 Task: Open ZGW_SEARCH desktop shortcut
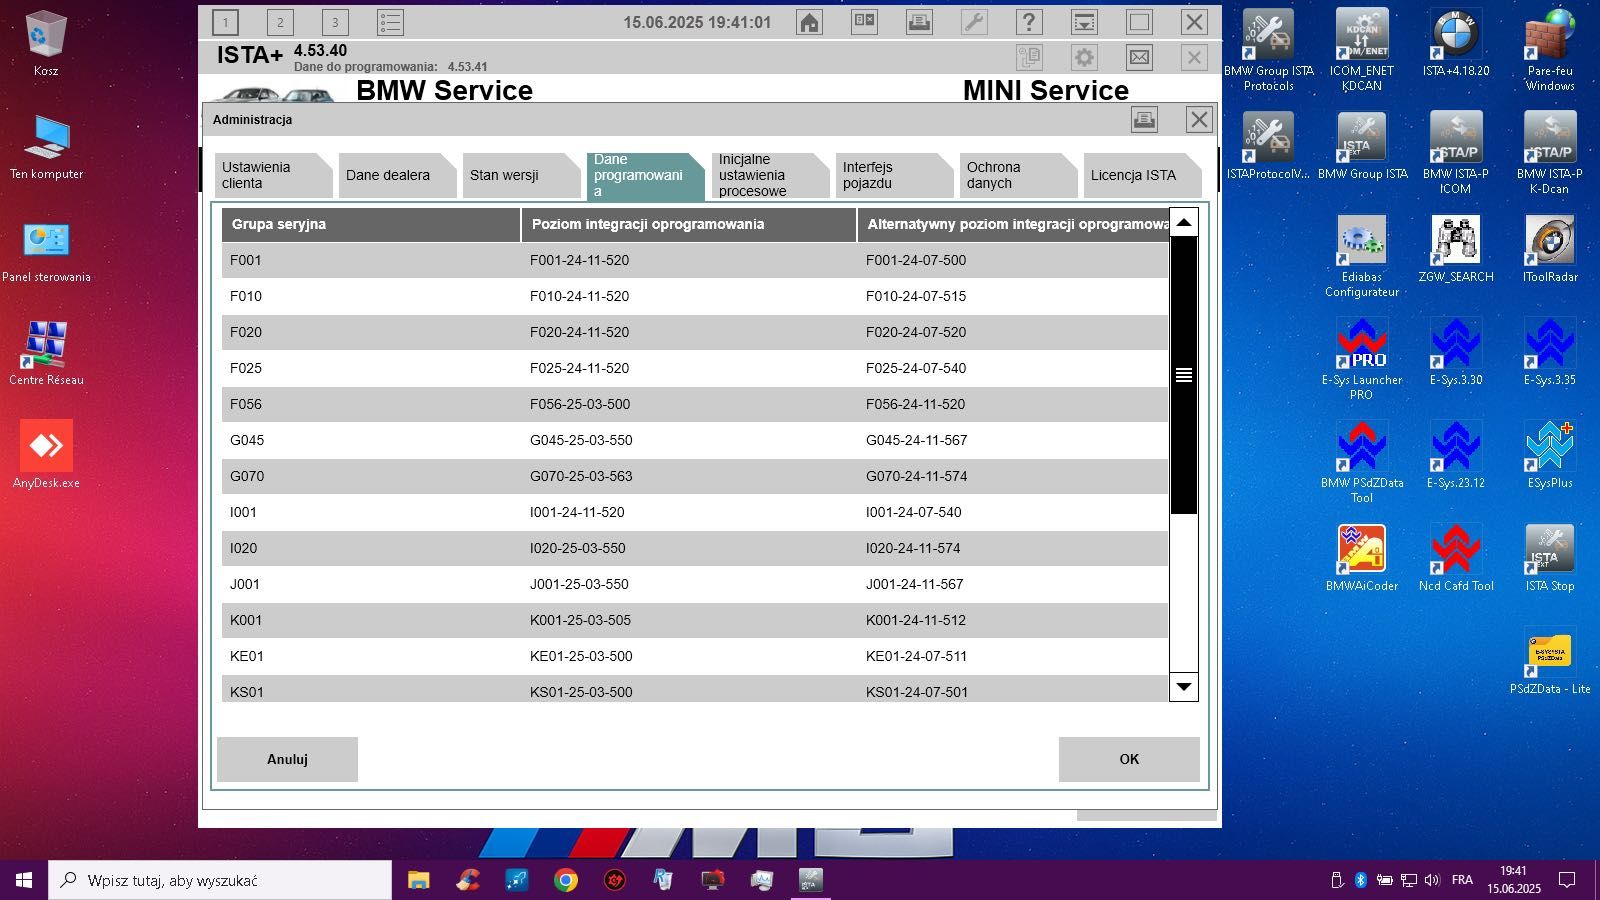pyautogui.click(x=1456, y=250)
